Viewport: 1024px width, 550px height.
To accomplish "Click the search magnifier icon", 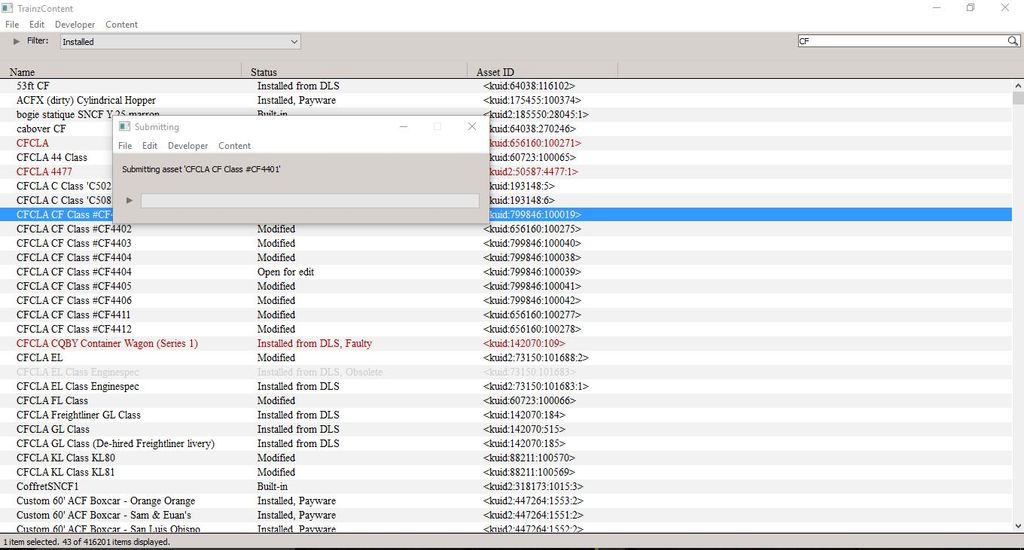I will (x=1012, y=40).
